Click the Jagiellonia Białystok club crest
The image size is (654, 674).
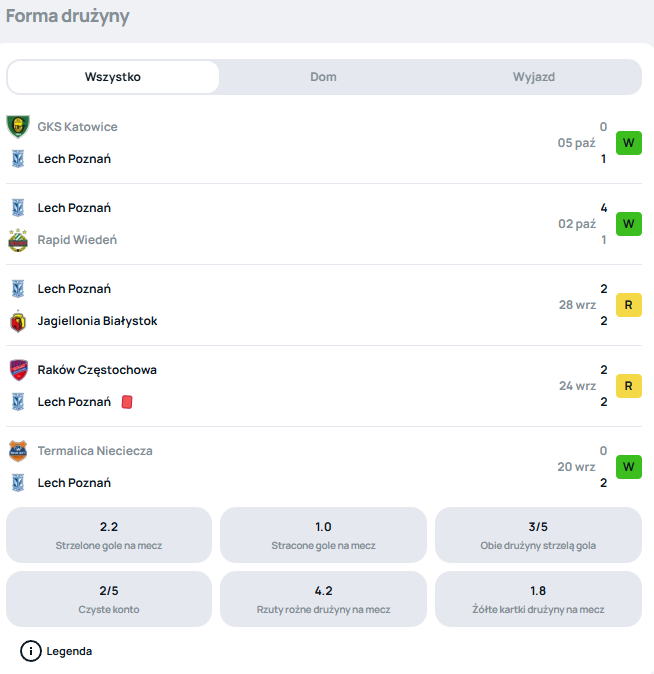17,321
